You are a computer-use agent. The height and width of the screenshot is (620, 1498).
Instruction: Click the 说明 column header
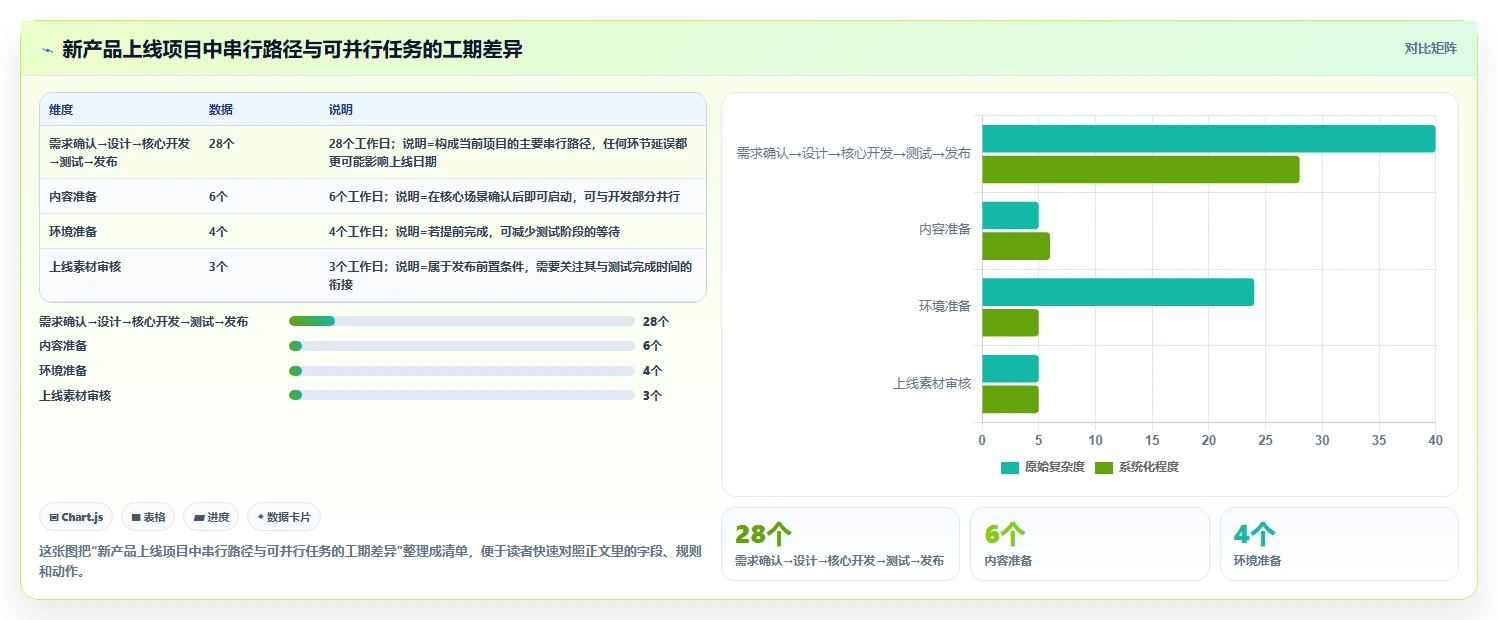click(341, 110)
